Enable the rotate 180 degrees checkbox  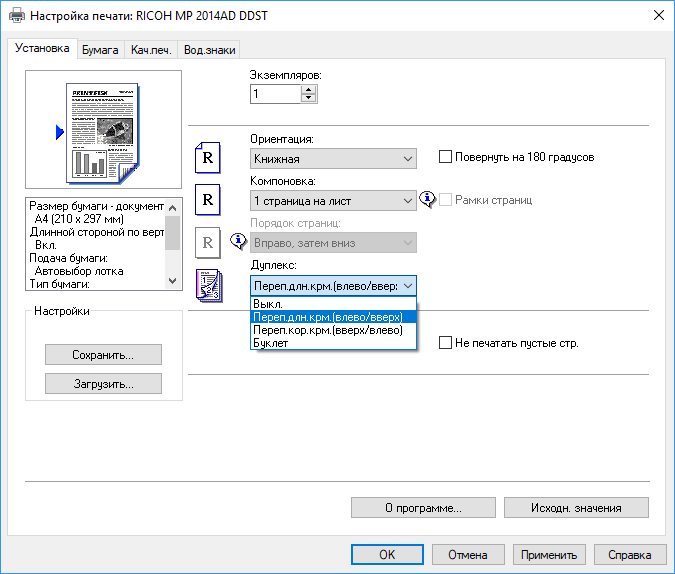(446, 157)
